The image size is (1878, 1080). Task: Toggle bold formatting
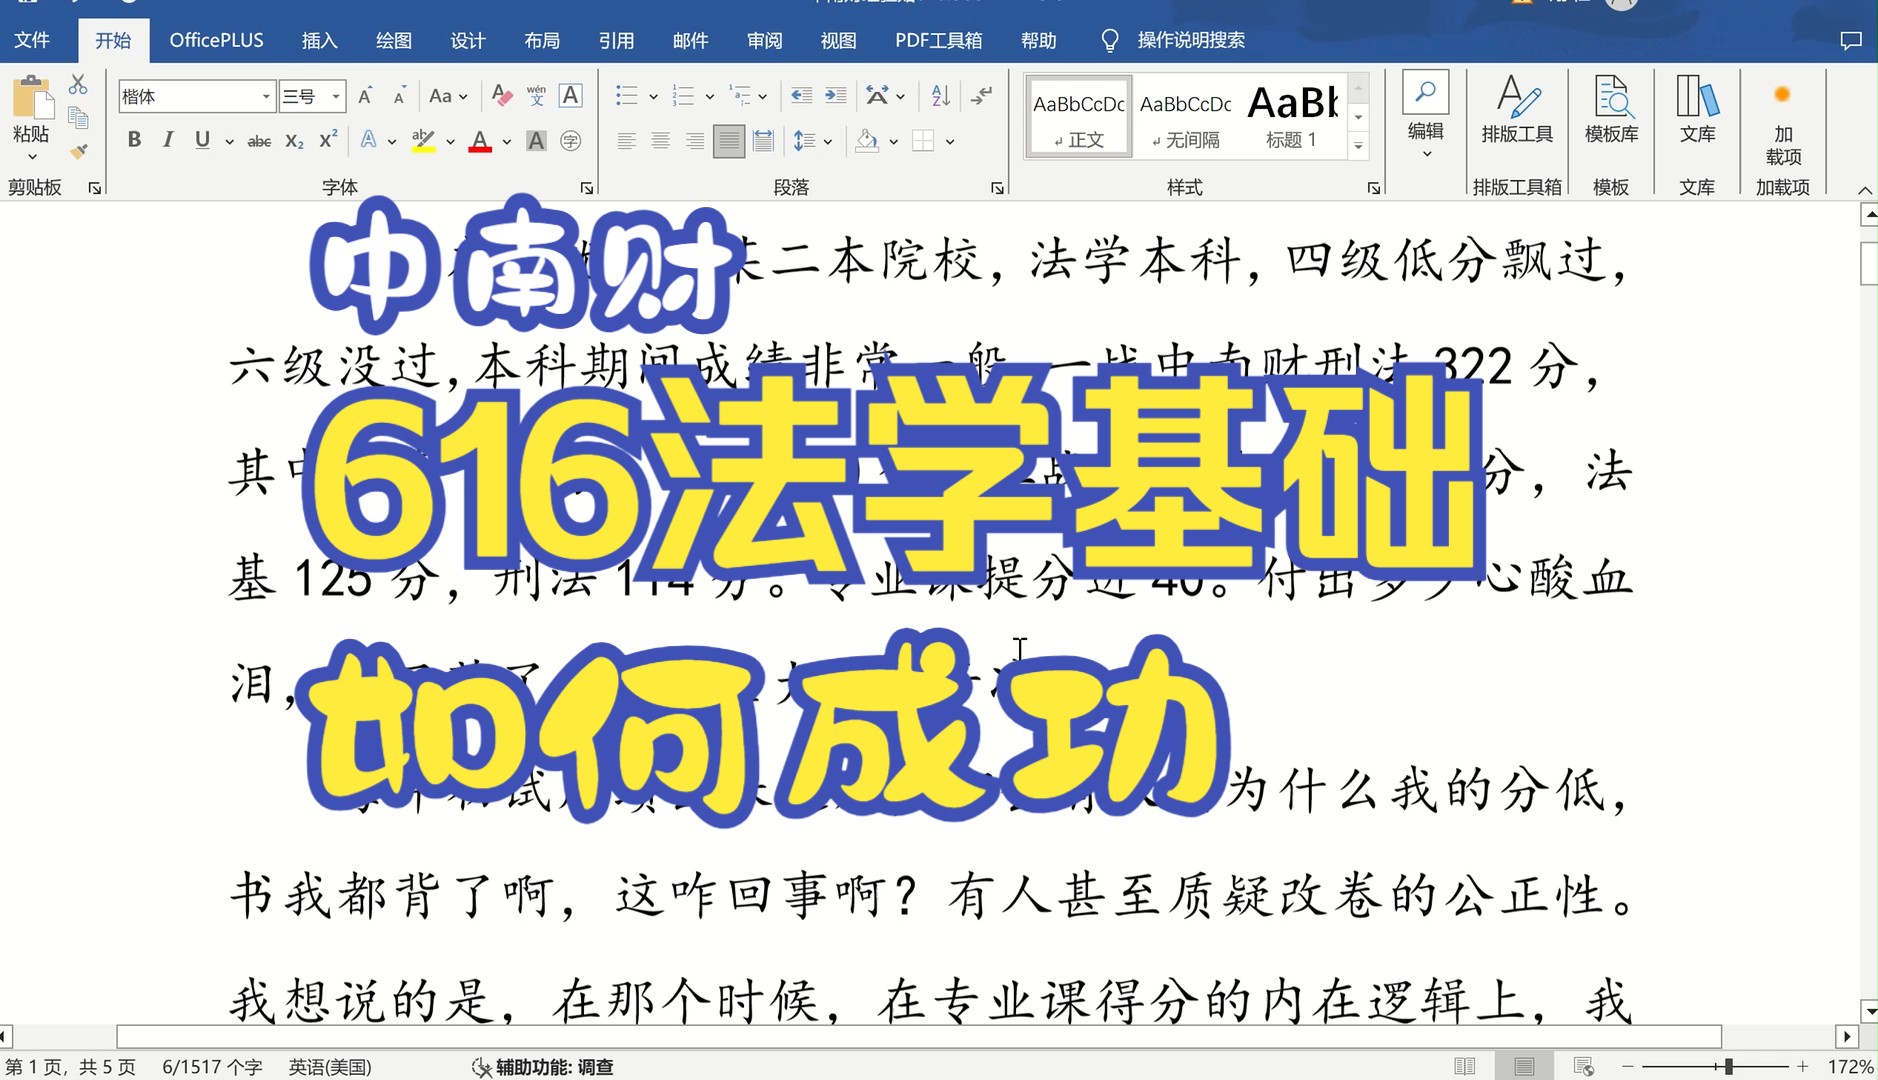(134, 140)
